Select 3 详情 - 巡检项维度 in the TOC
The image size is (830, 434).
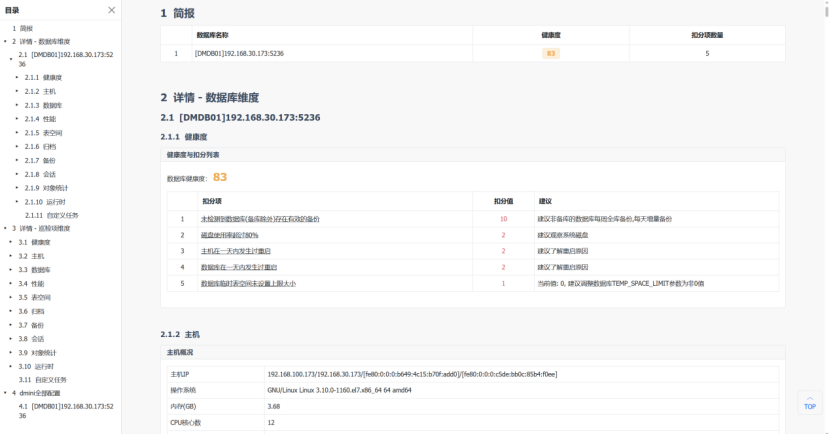[41, 229]
